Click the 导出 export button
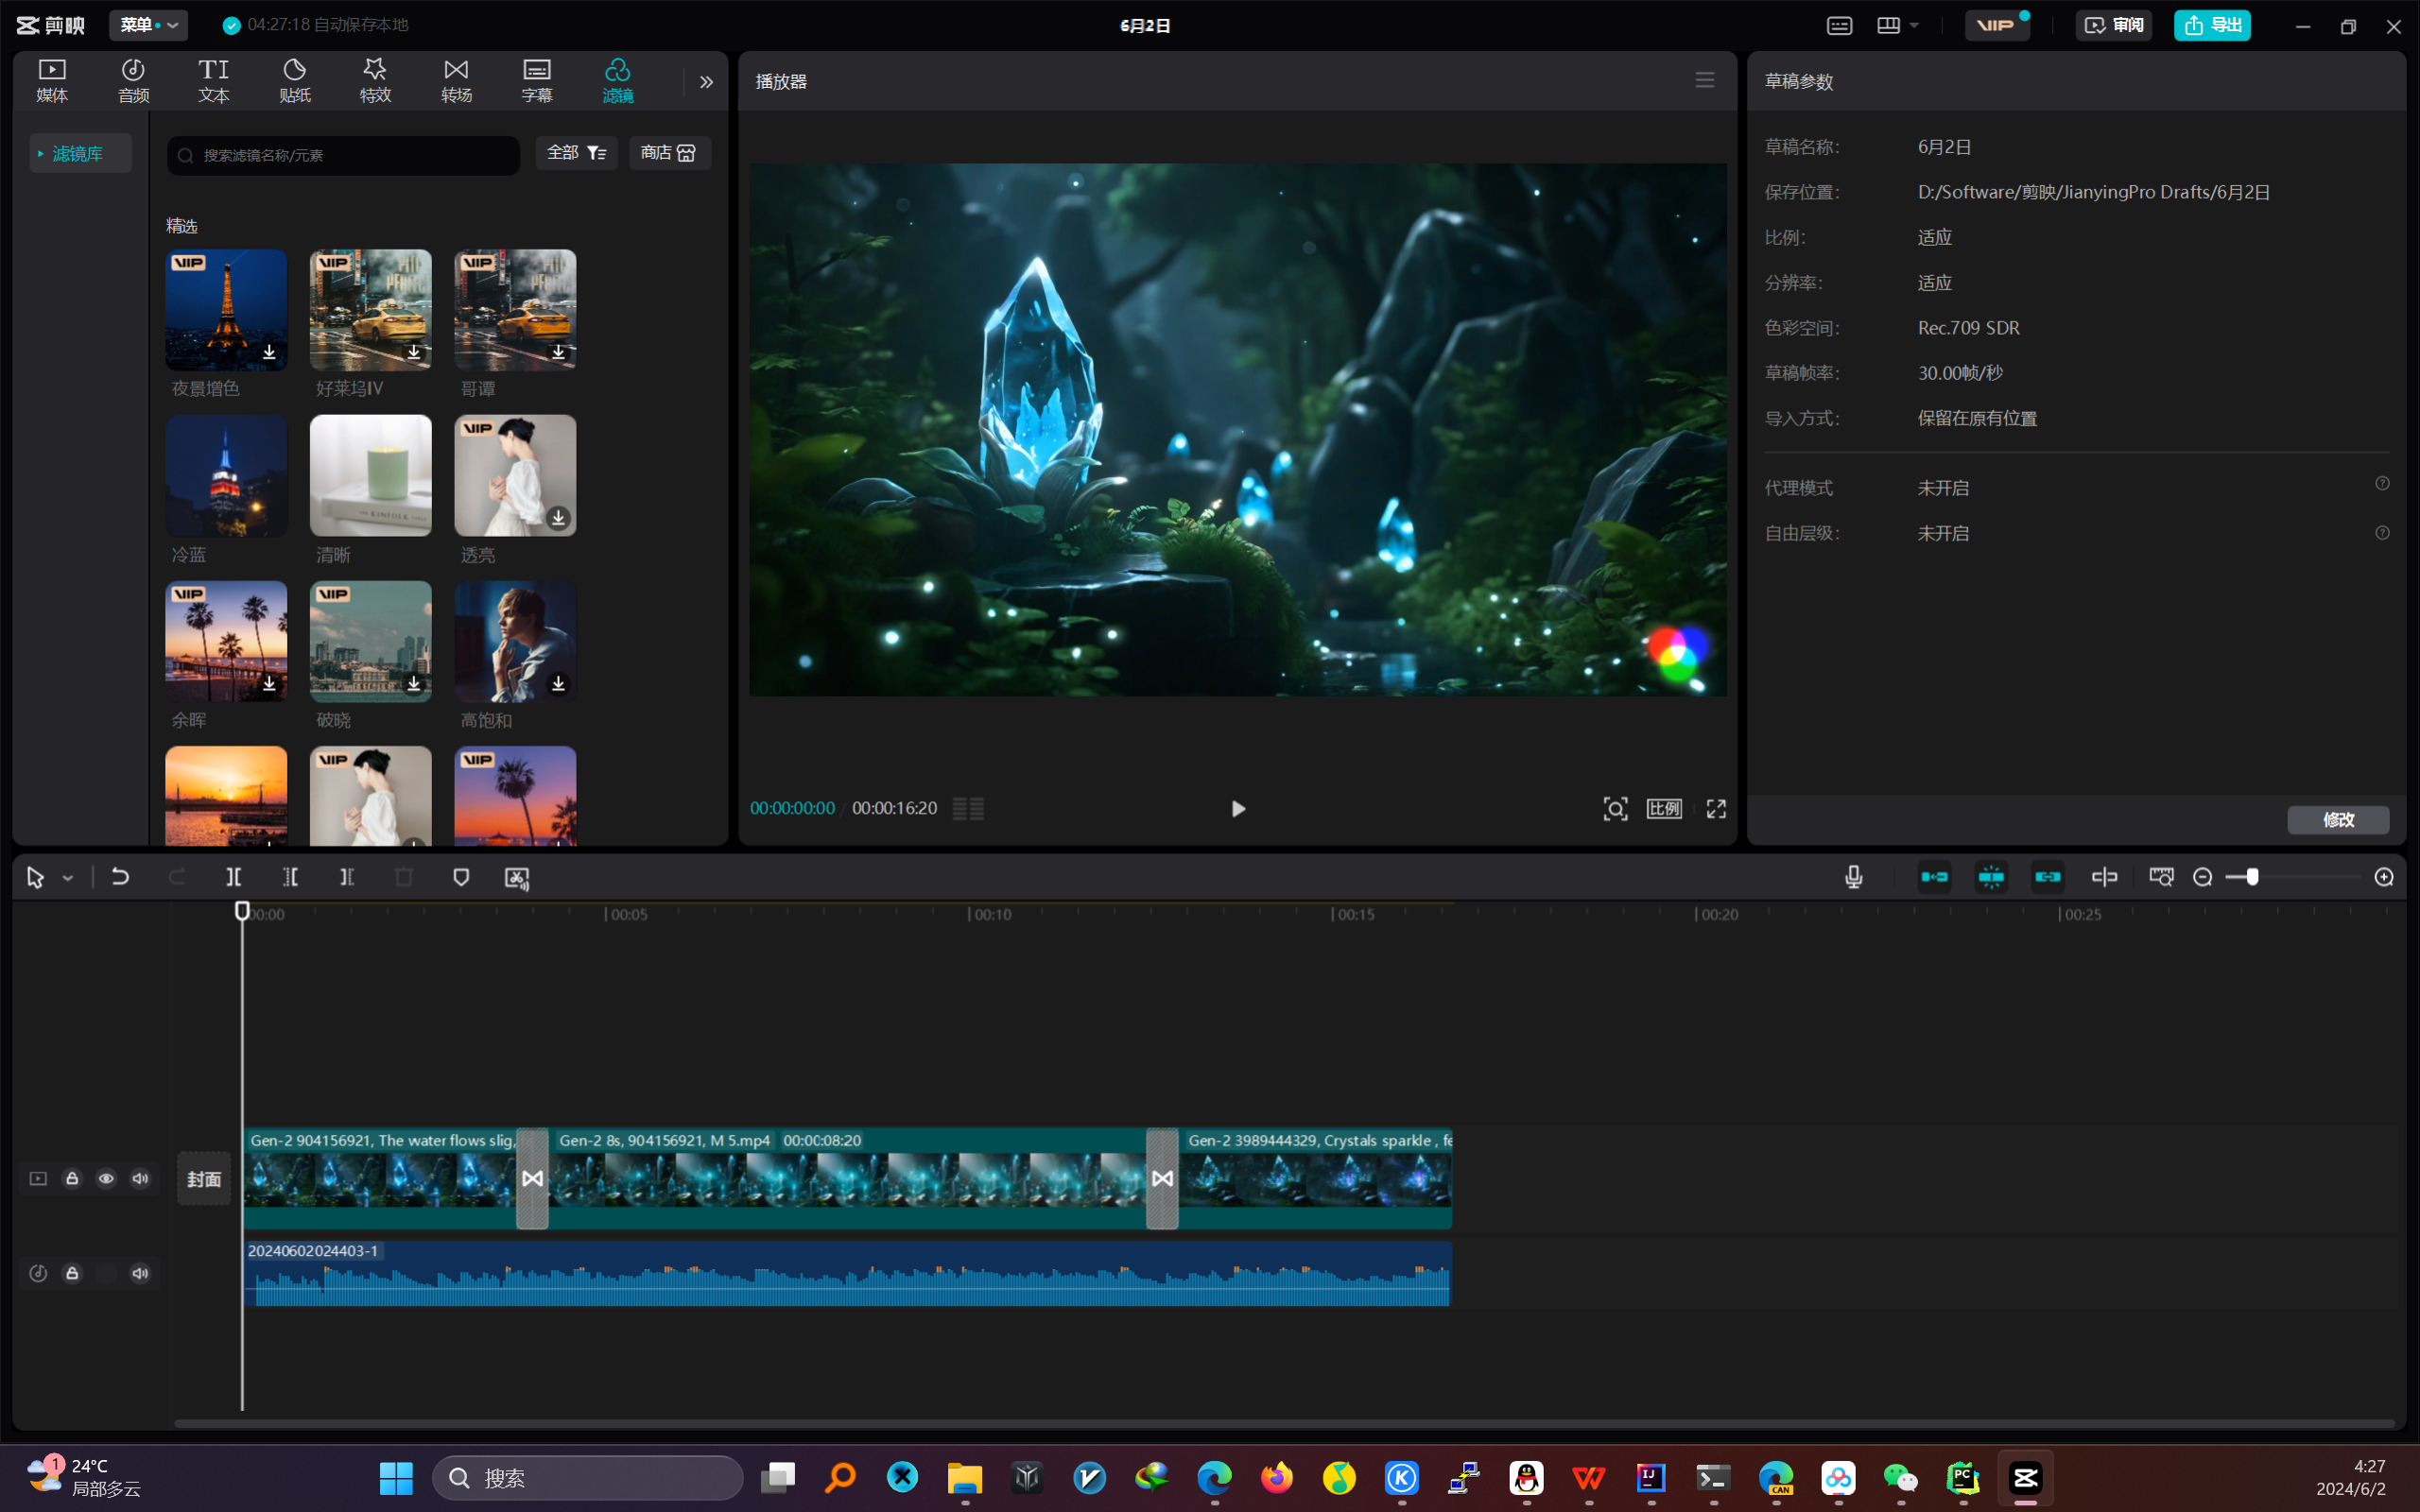Screen dimensions: 2420x1512 pyautogui.click(x=2212, y=25)
